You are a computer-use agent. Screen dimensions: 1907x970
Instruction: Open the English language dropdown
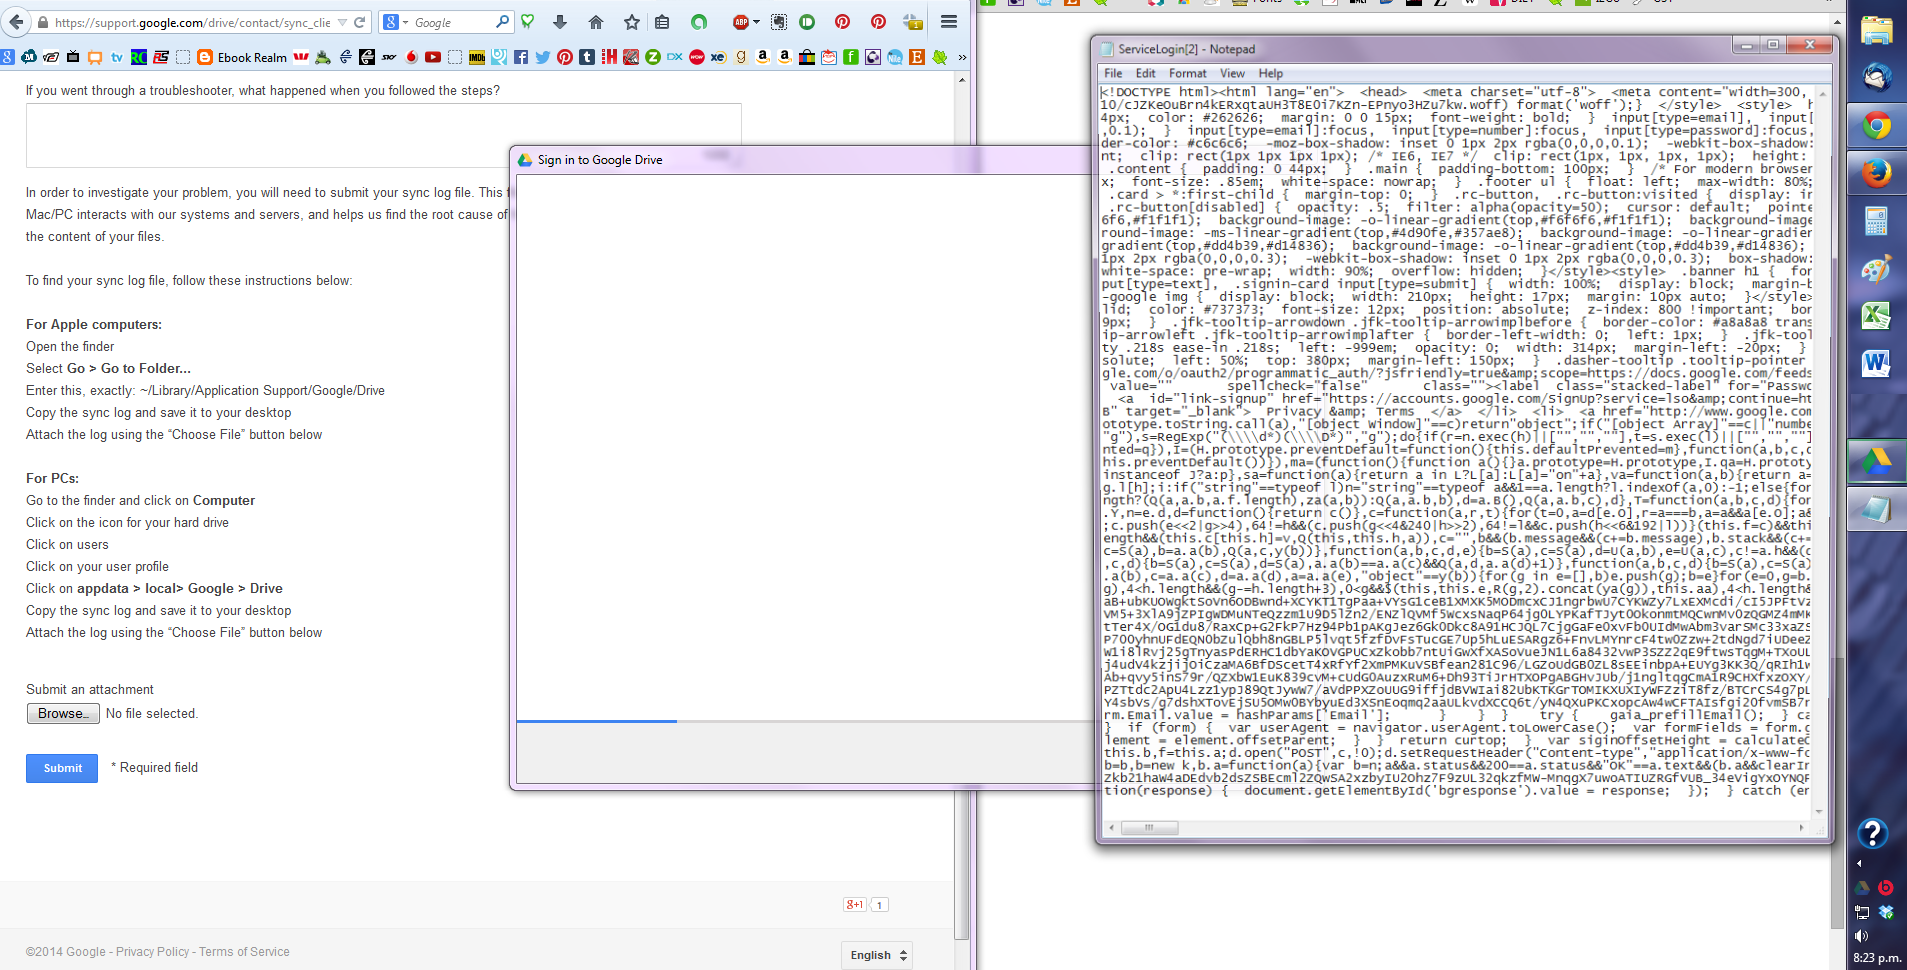pyautogui.click(x=877, y=955)
